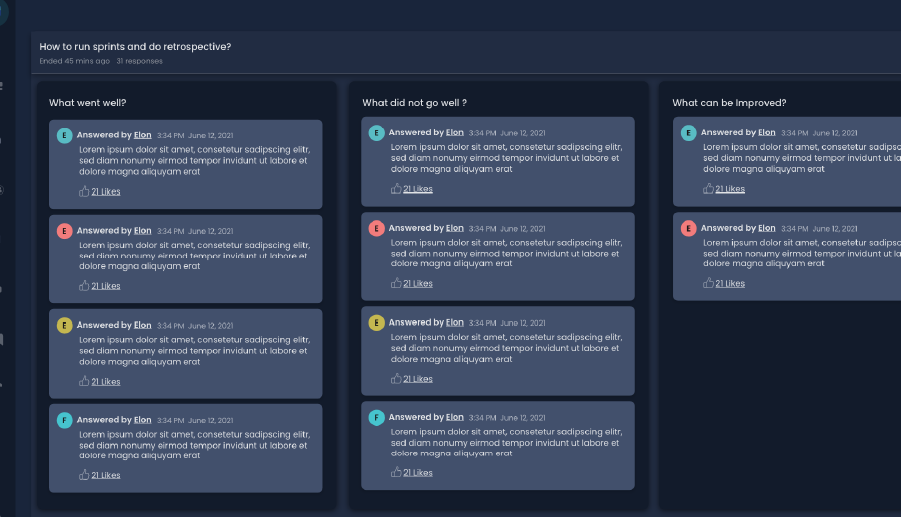Image resolution: width=901 pixels, height=517 pixels.
Task: Open Elon's profile link on first 'What went well?' card
Action: [x=143, y=135]
